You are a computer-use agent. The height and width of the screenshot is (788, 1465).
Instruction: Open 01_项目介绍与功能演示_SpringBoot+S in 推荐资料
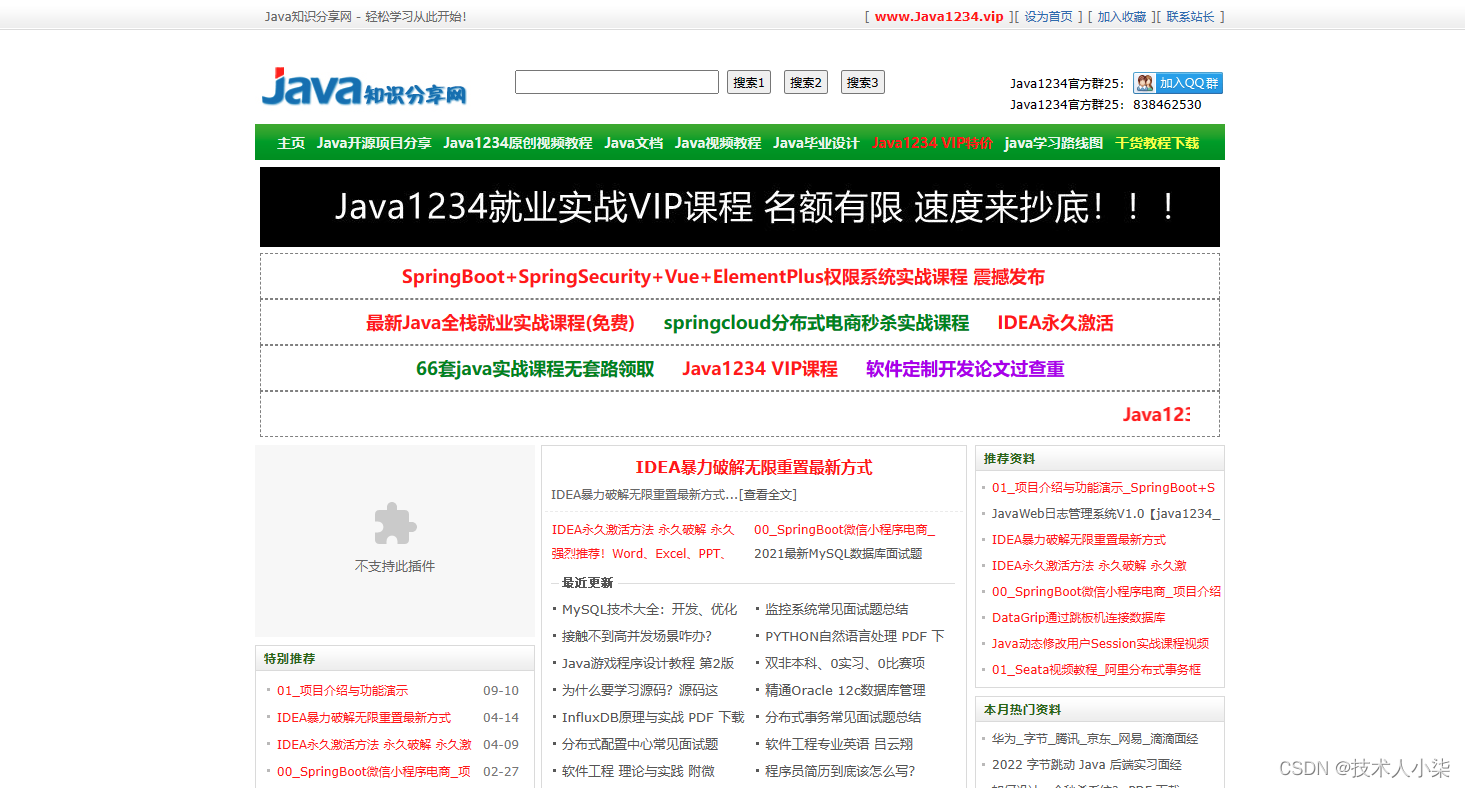tap(1104, 488)
